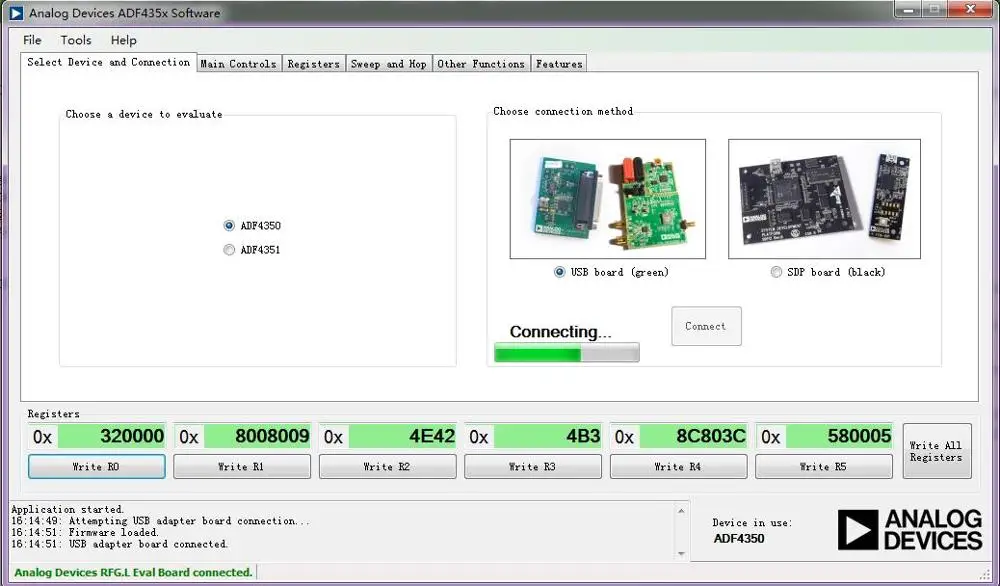Switch to the Main Controls tab
This screenshot has width=1000, height=586.
coord(239,64)
